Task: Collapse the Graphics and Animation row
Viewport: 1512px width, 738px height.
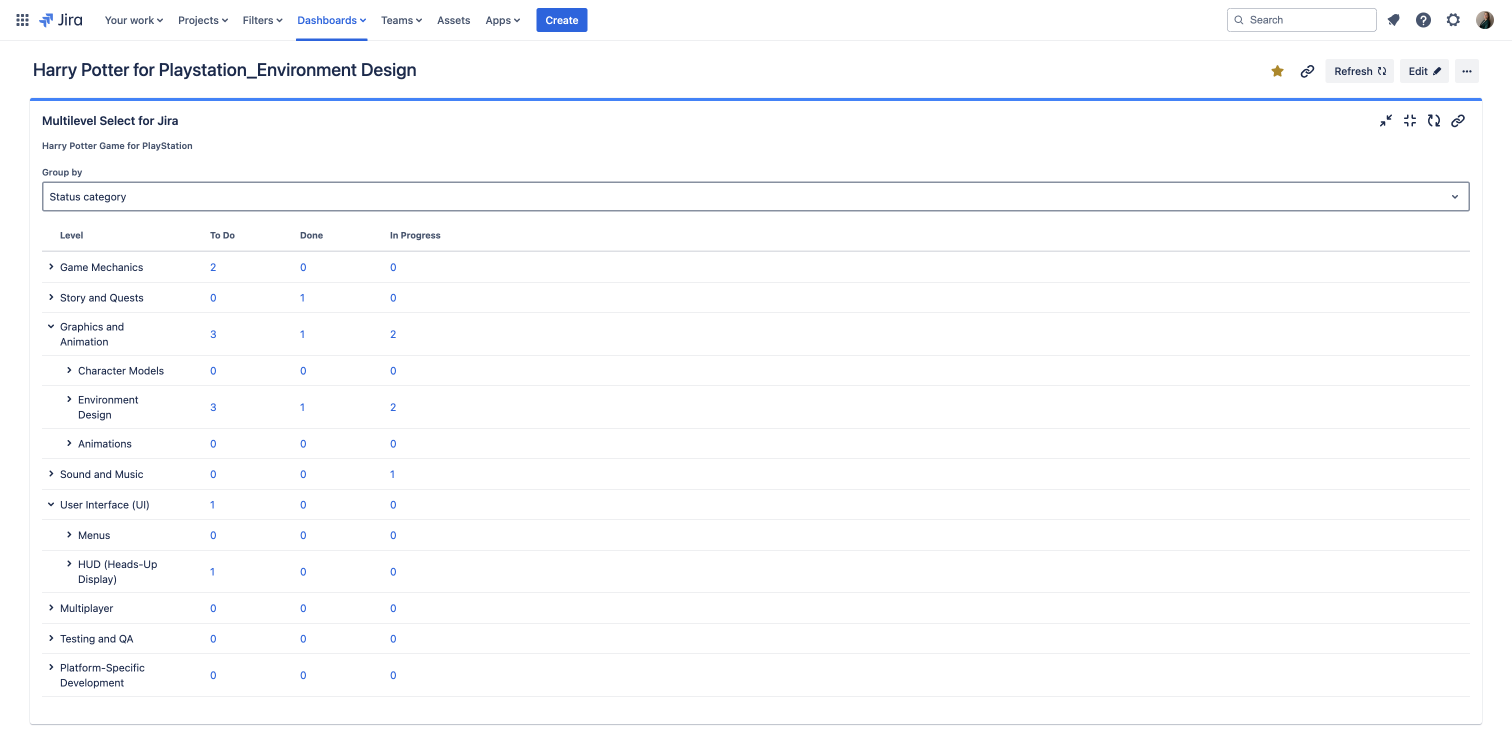Action: [51, 326]
